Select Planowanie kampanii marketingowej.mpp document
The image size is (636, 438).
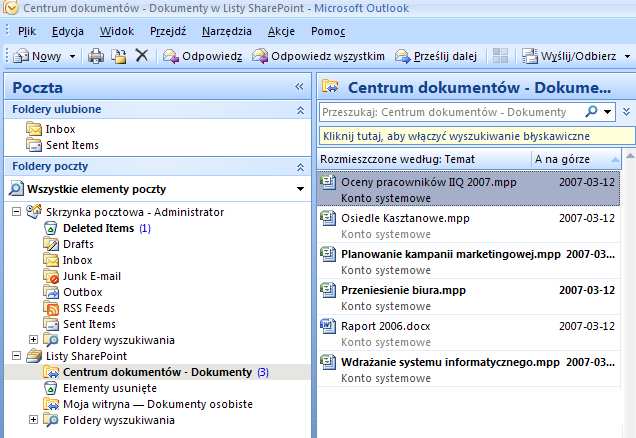click(x=468, y=262)
